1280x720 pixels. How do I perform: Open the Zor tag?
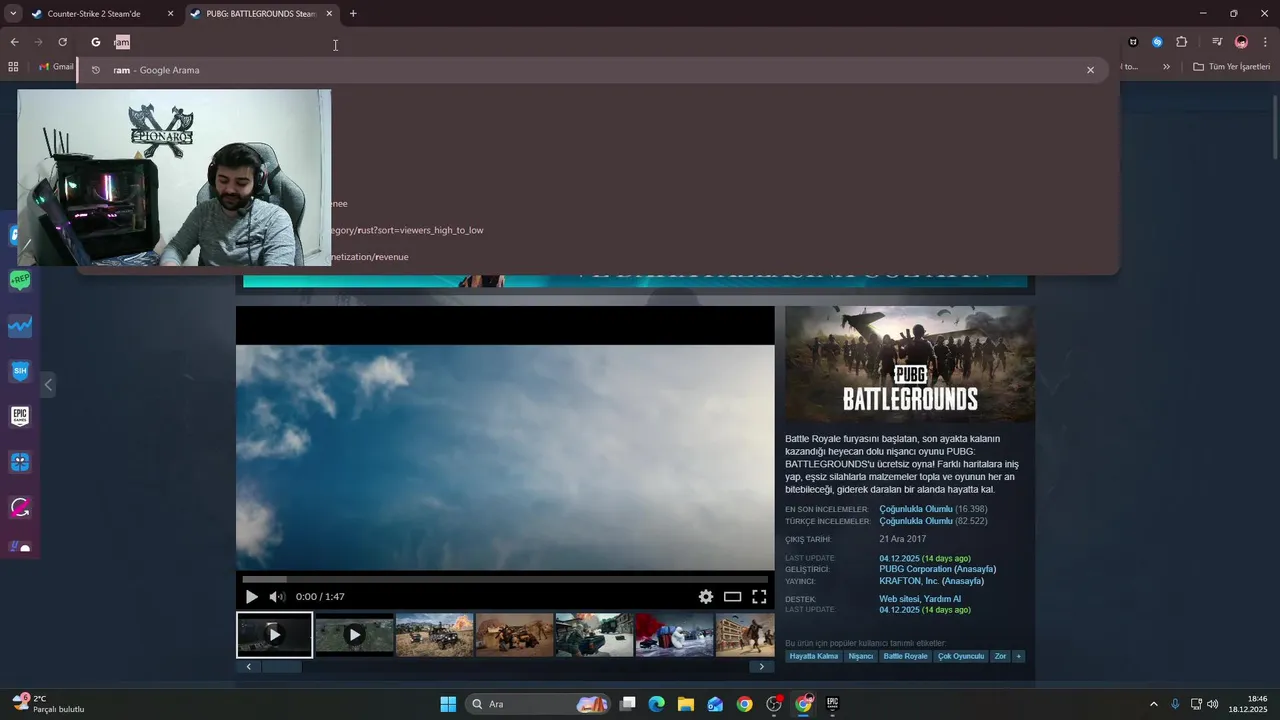1000,657
